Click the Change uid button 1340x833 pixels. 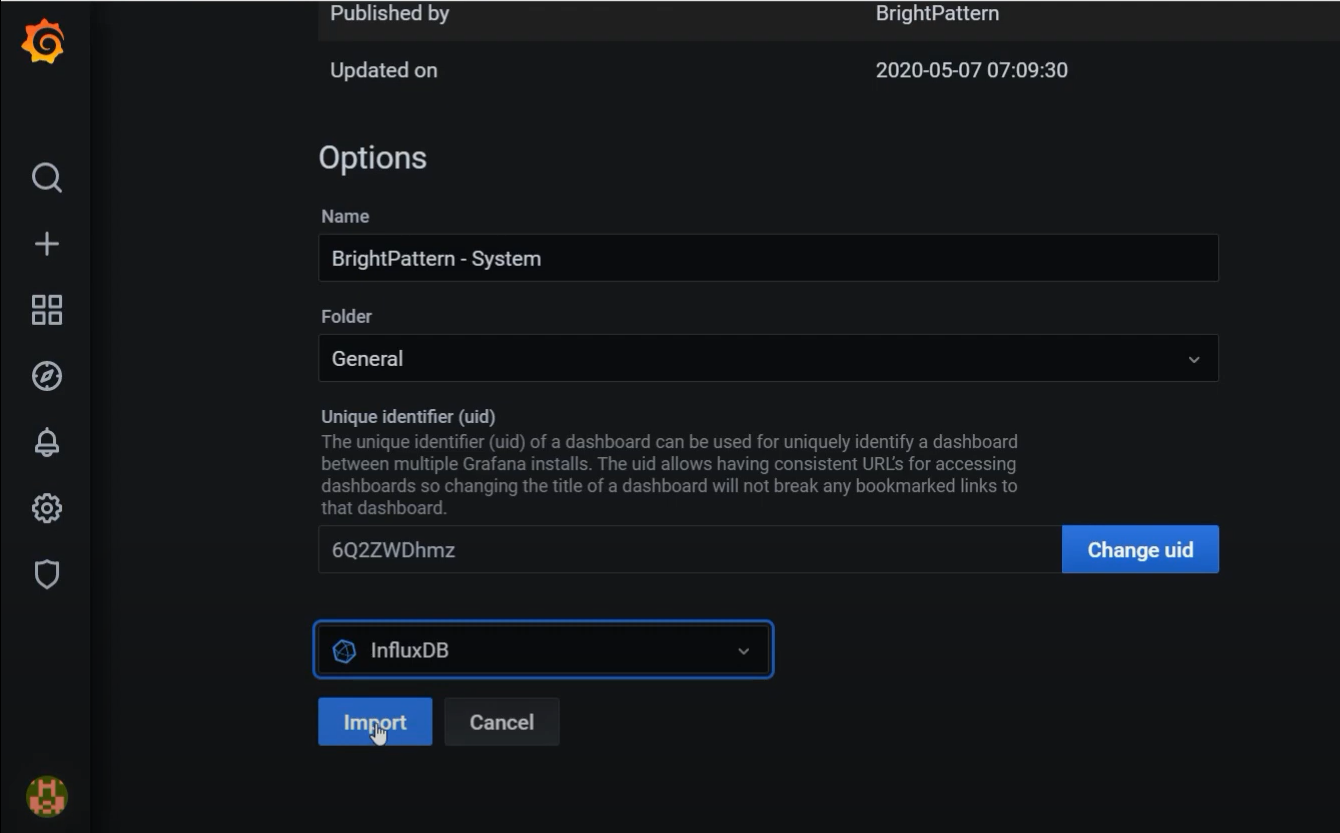1140,550
